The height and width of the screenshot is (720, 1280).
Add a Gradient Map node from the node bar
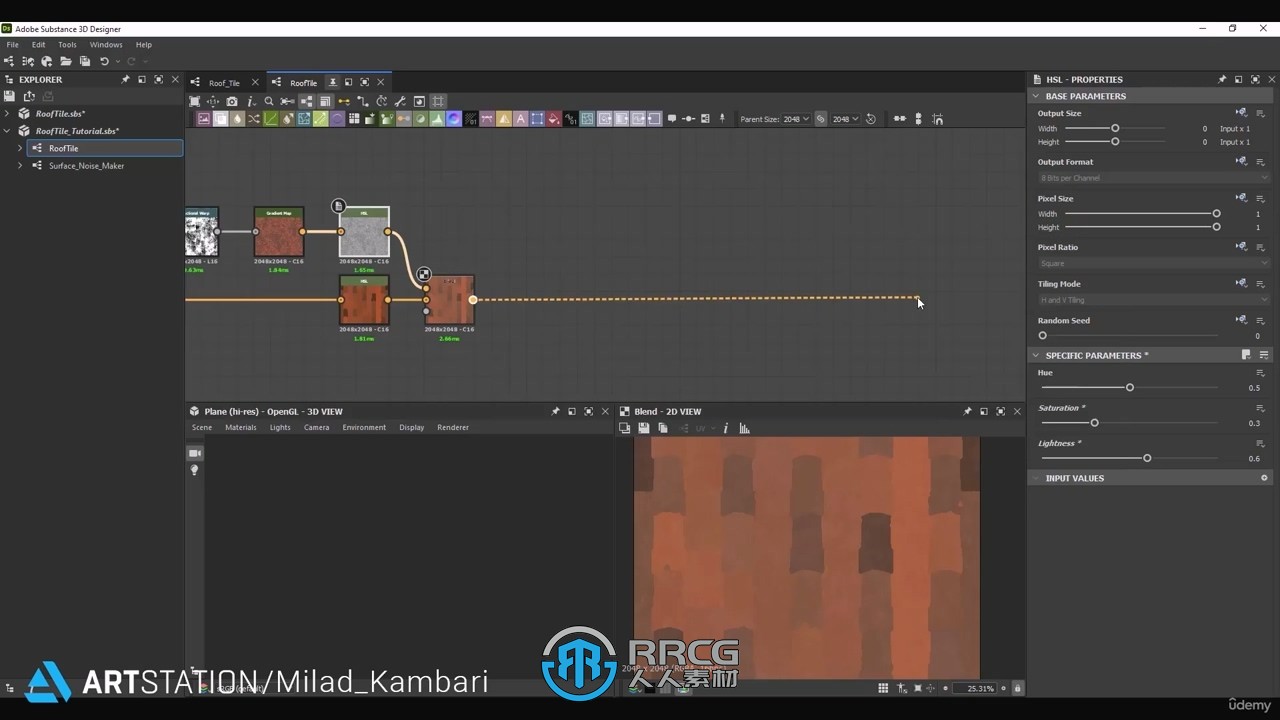point(388,119)
